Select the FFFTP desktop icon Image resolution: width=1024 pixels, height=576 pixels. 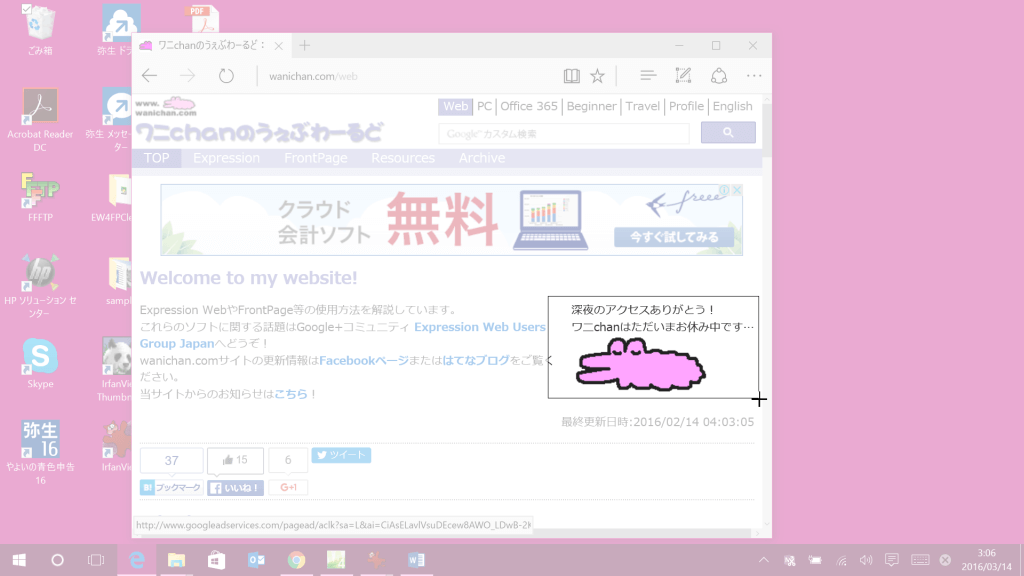click(40, 197)
